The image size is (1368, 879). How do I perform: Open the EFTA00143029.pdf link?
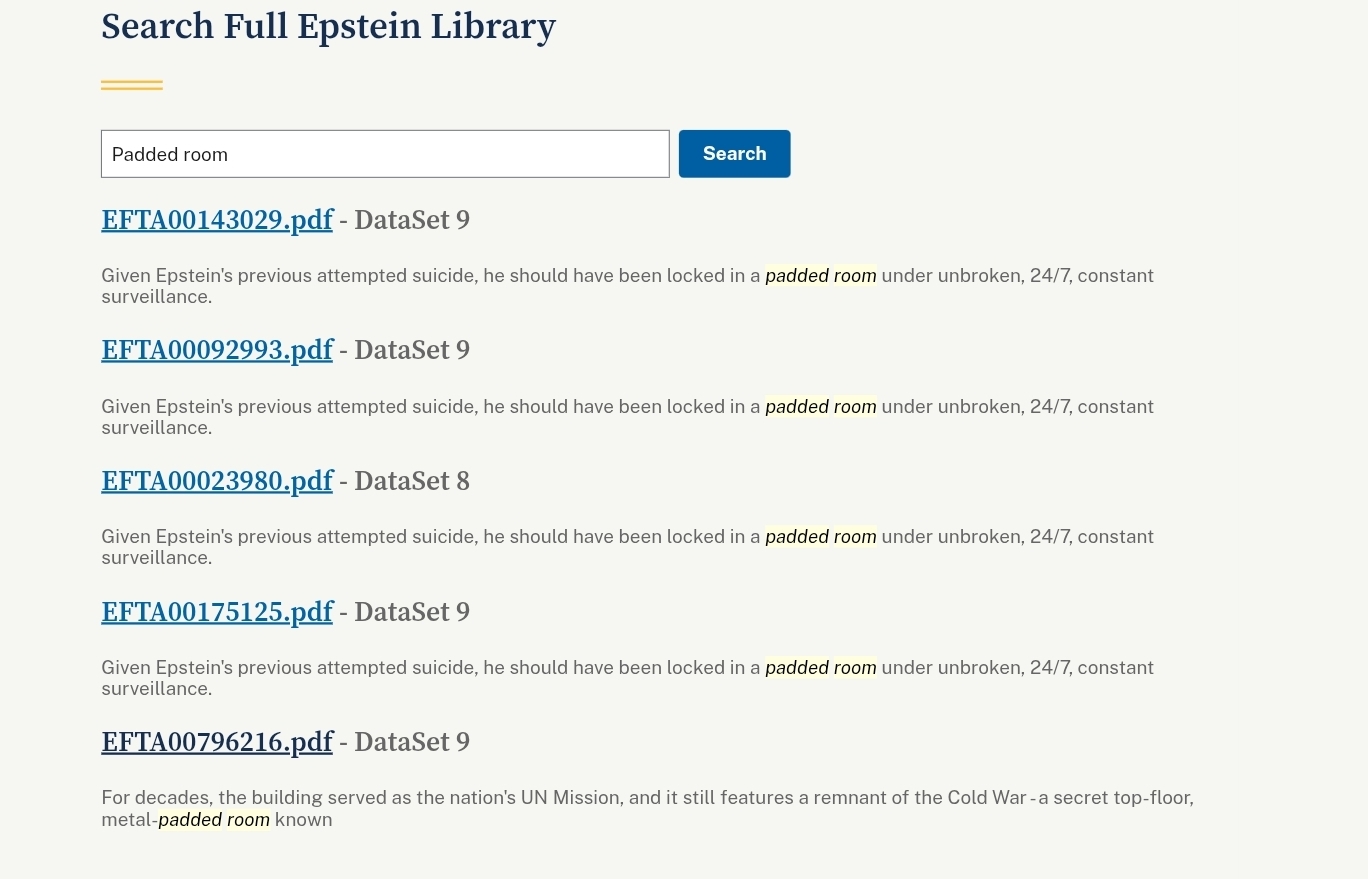click(217, 220)
